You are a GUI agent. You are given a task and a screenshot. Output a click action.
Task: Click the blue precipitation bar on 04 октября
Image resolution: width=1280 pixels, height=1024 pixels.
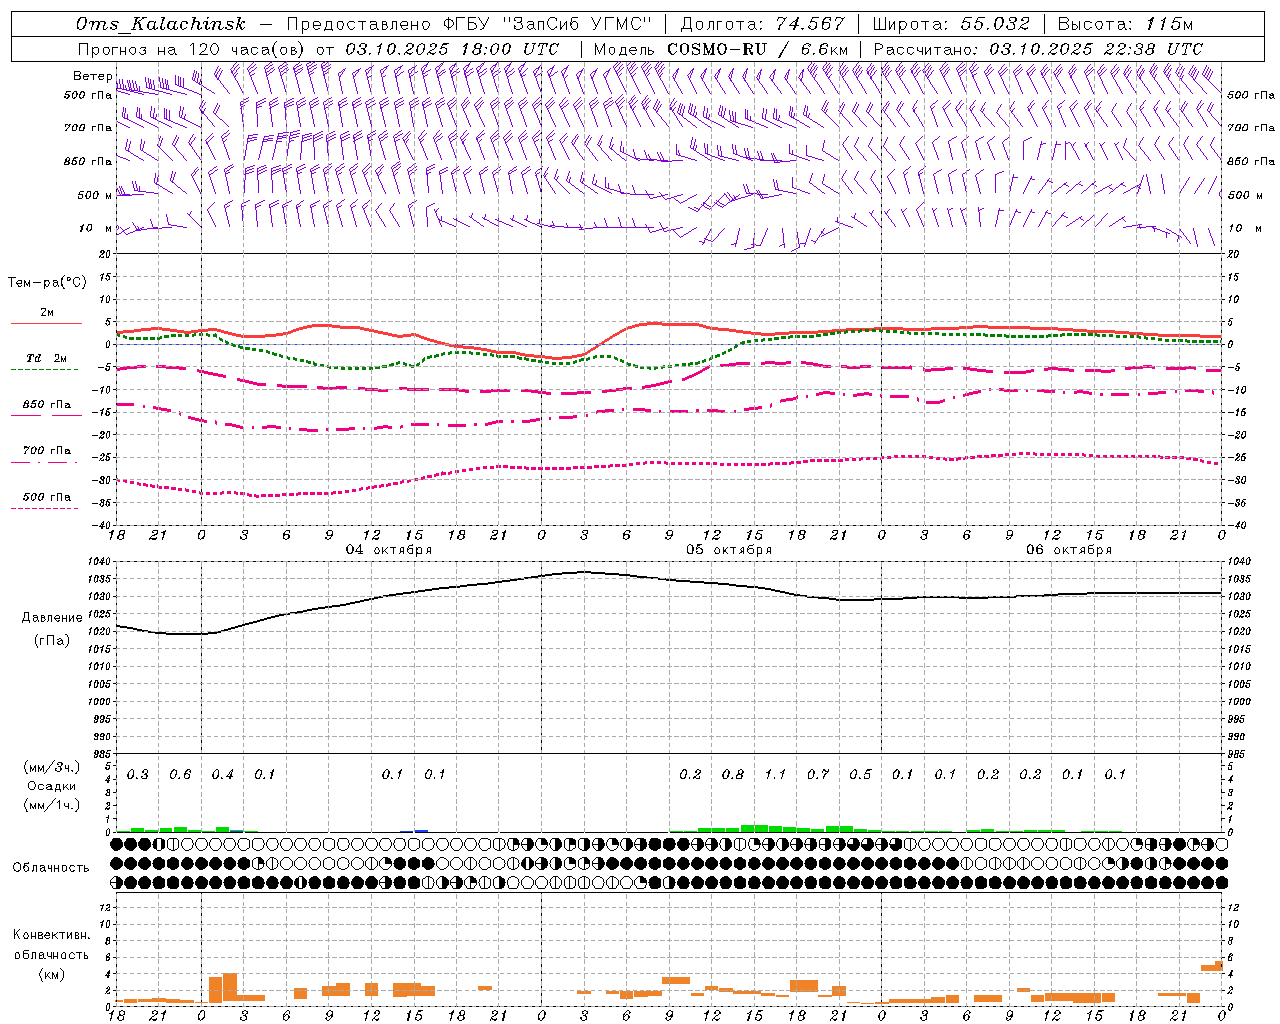click(421, 830)
